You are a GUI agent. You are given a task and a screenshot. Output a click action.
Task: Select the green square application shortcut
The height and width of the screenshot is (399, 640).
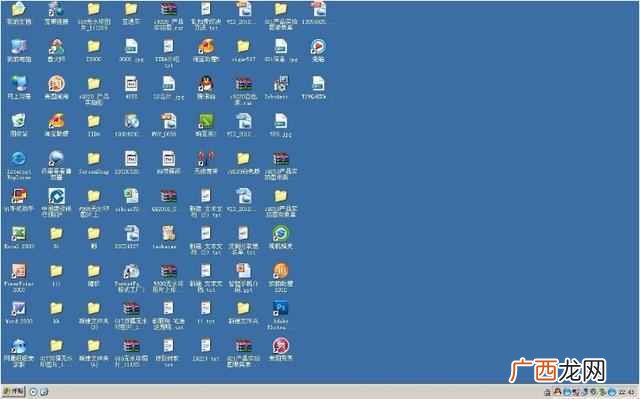[x=206, y=121]
